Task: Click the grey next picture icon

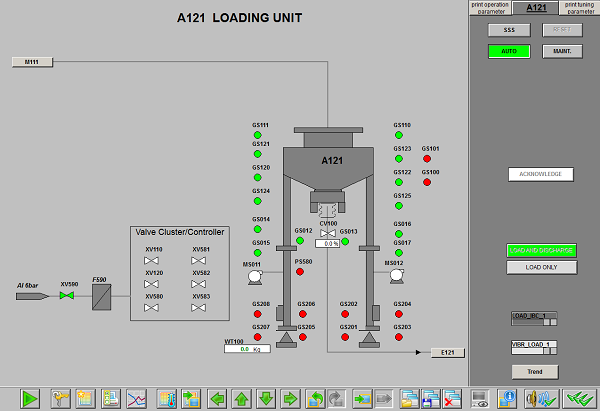Action: tap(336, 399)
